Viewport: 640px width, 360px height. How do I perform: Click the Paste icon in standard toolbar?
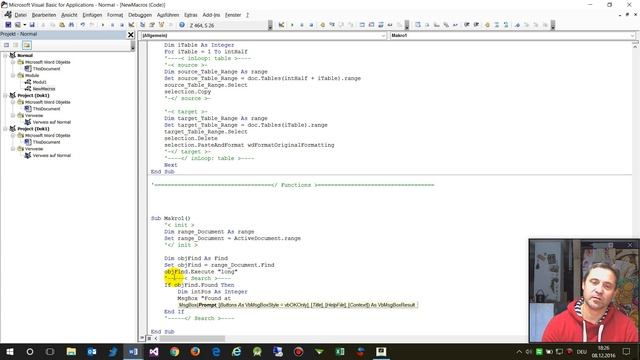click(62, 25)
